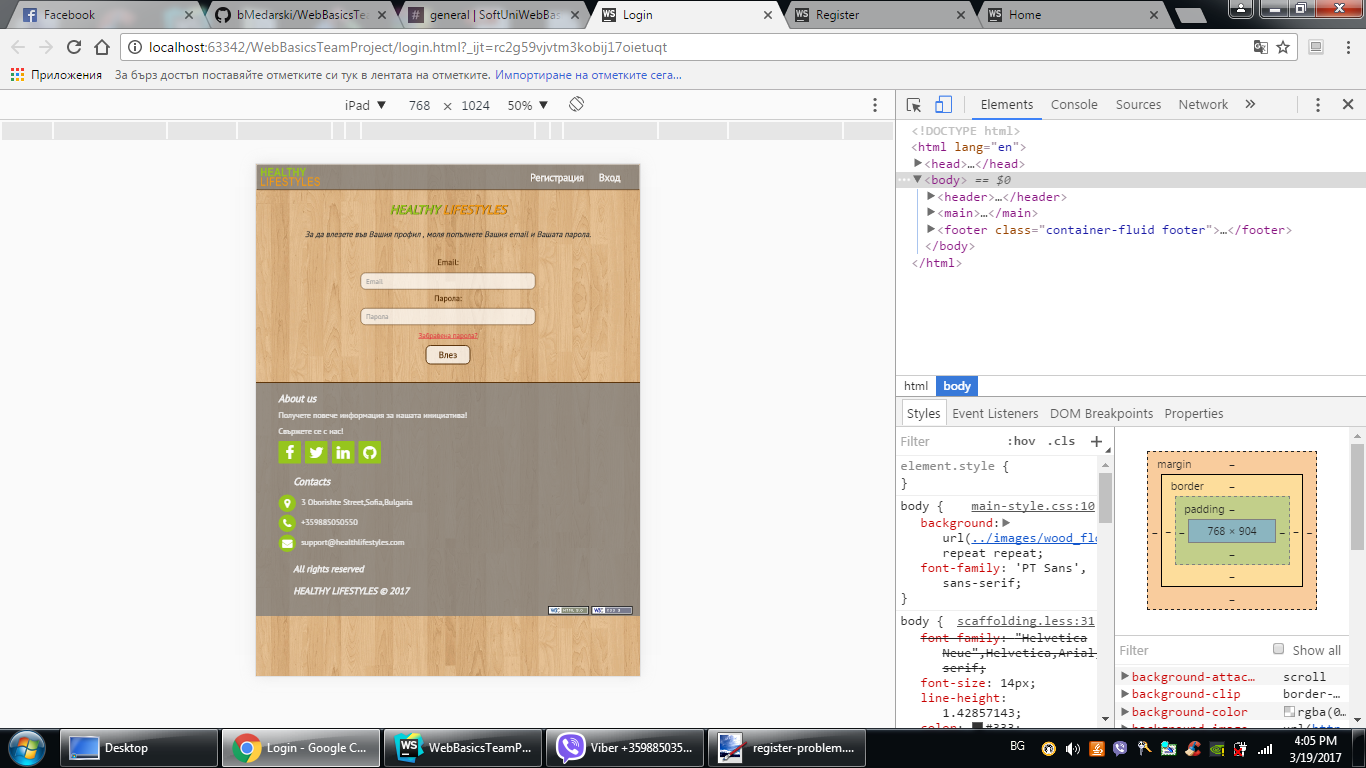Screen dimensions: 1366x768
Task: Expand the computed background-clip property
Action: (x=1125, y=694)
